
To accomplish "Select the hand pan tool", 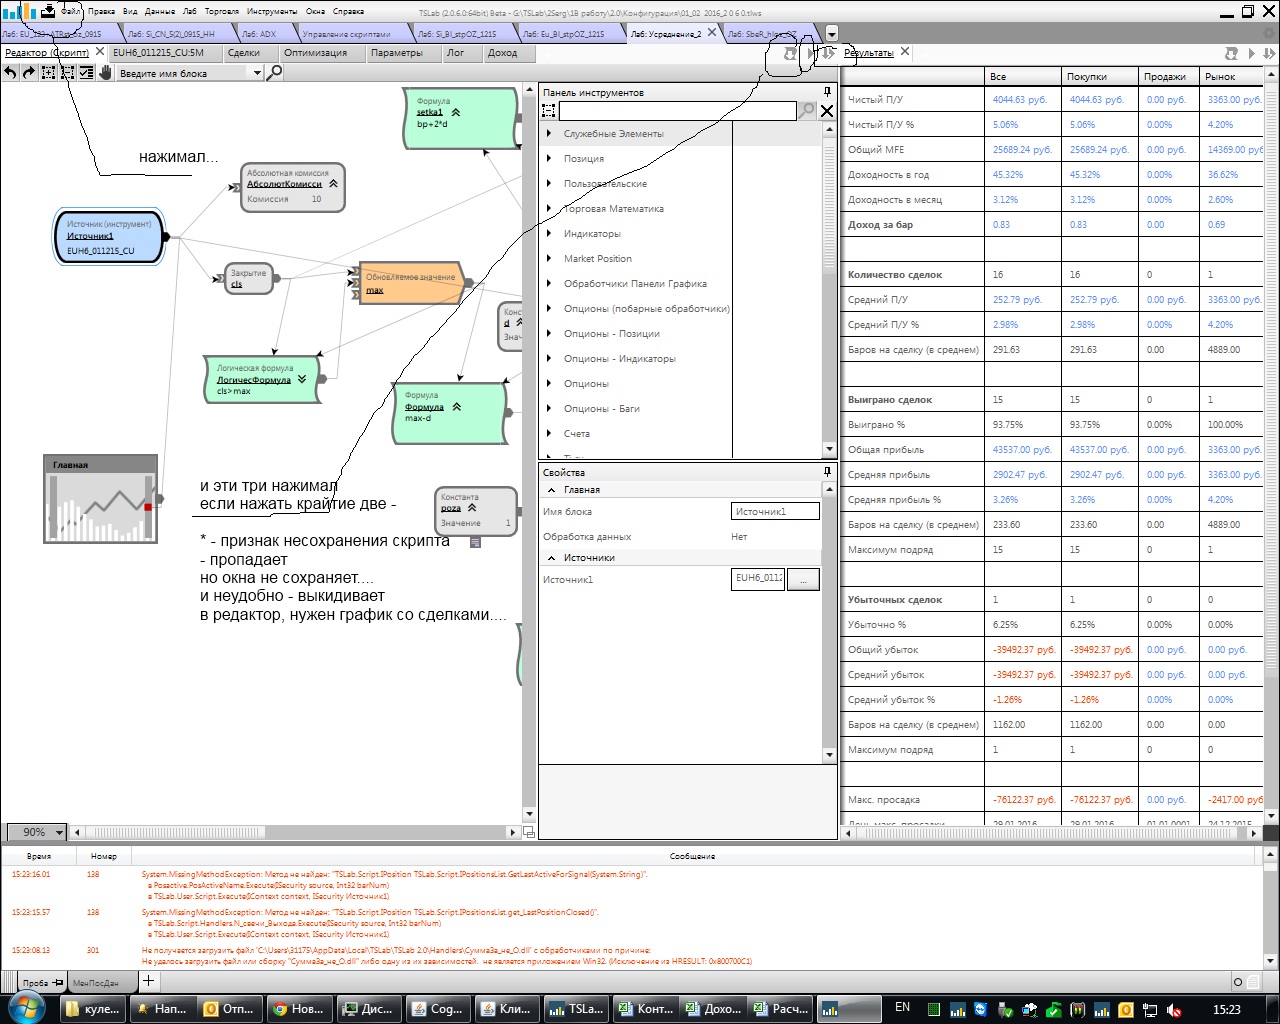I will tap(105, 73).
